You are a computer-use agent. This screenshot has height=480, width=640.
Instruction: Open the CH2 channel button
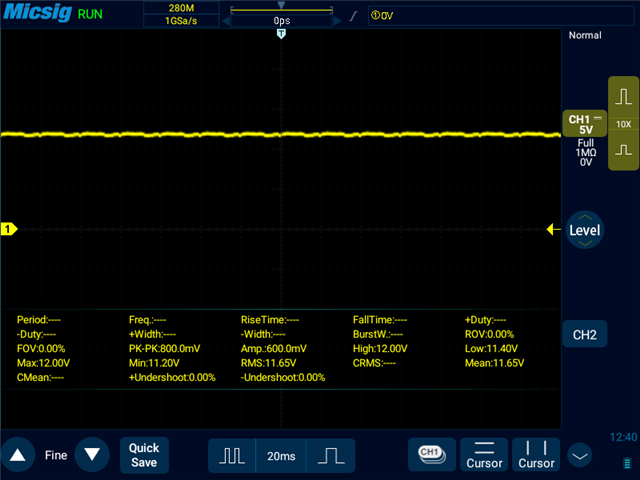(584, 335)
